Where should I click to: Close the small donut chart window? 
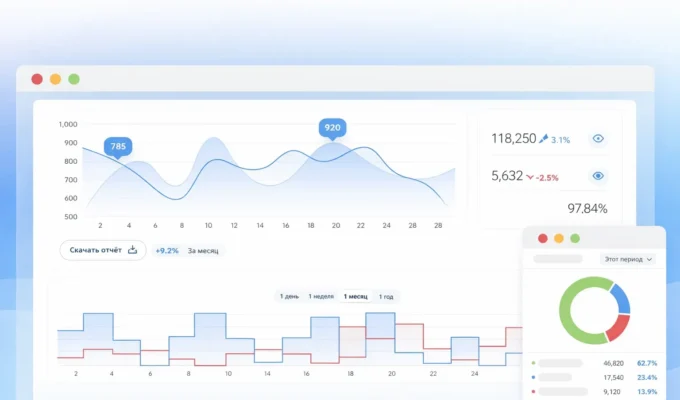click(543, 238)
